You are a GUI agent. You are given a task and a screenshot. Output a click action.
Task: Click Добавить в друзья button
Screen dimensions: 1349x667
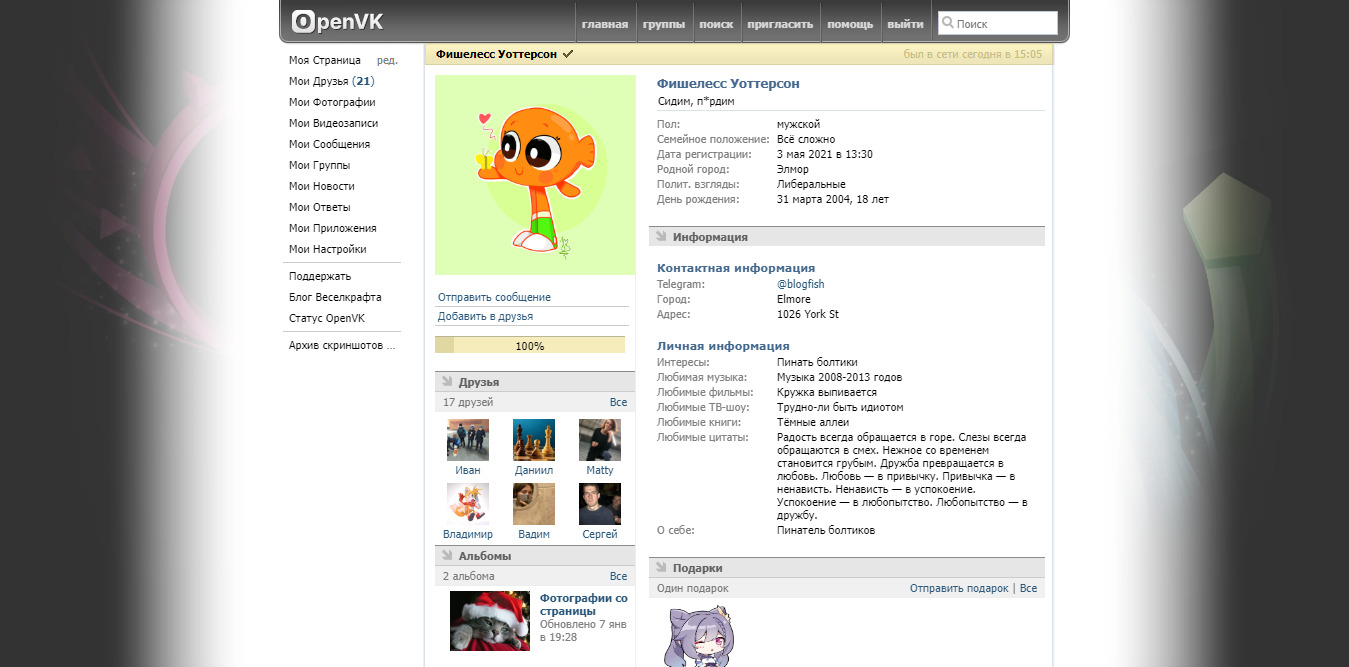tap(532, 316)
